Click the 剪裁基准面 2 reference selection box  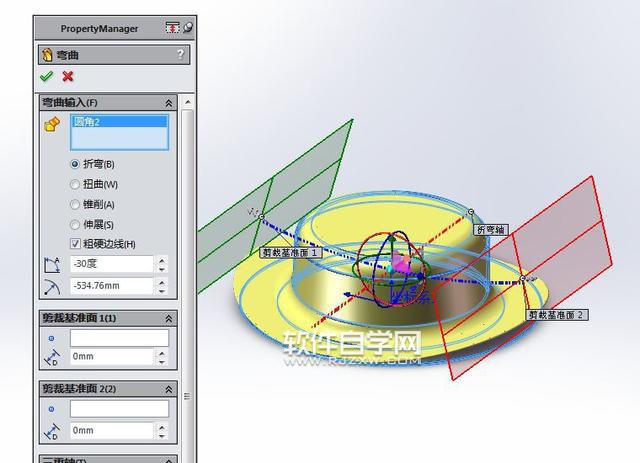tap(119, 409)
